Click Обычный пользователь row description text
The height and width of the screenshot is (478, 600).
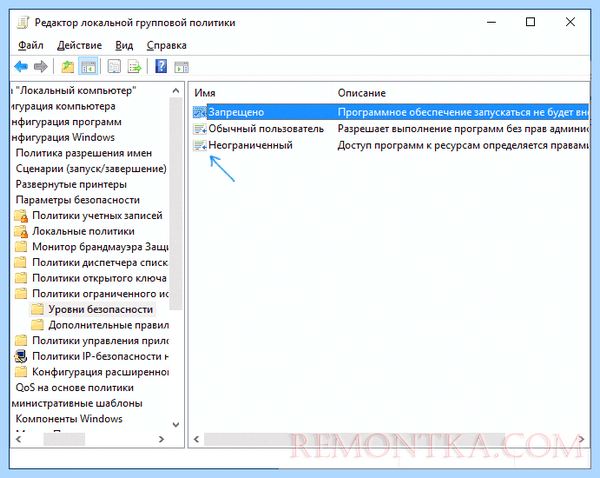tap(463, 129)
